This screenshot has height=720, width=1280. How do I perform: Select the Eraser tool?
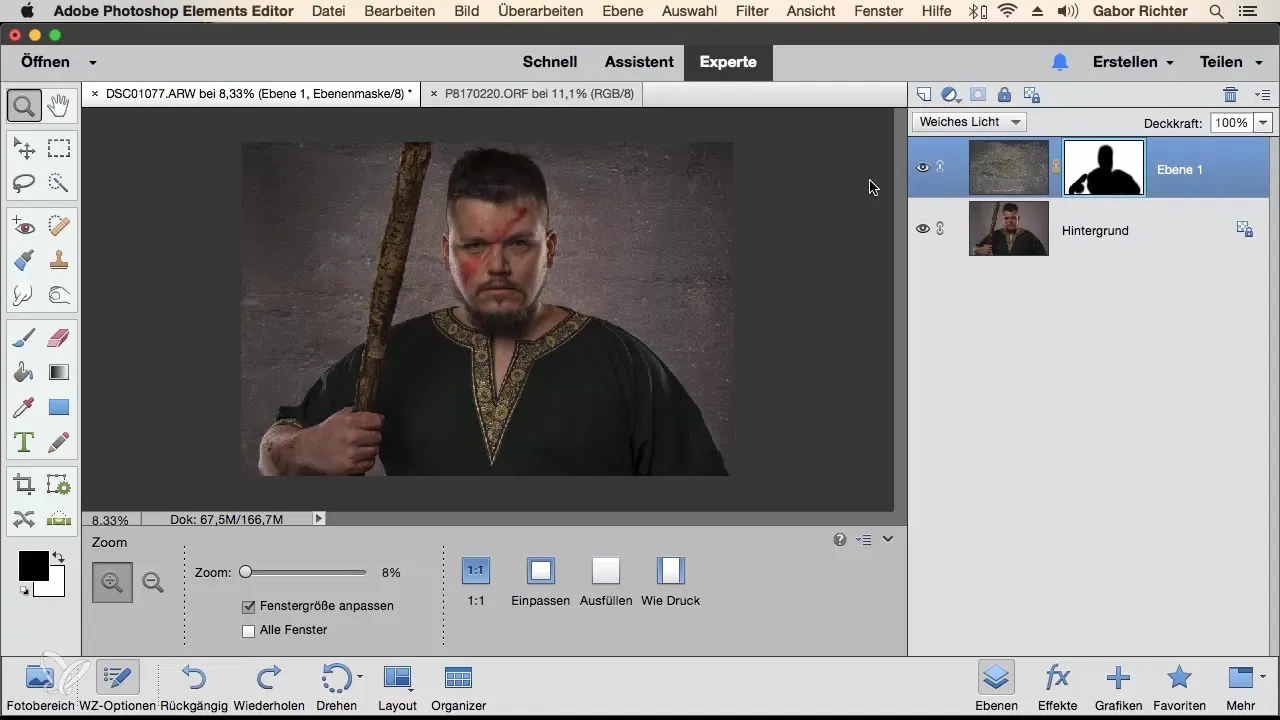pyautogui.click(x=59, y=339)
